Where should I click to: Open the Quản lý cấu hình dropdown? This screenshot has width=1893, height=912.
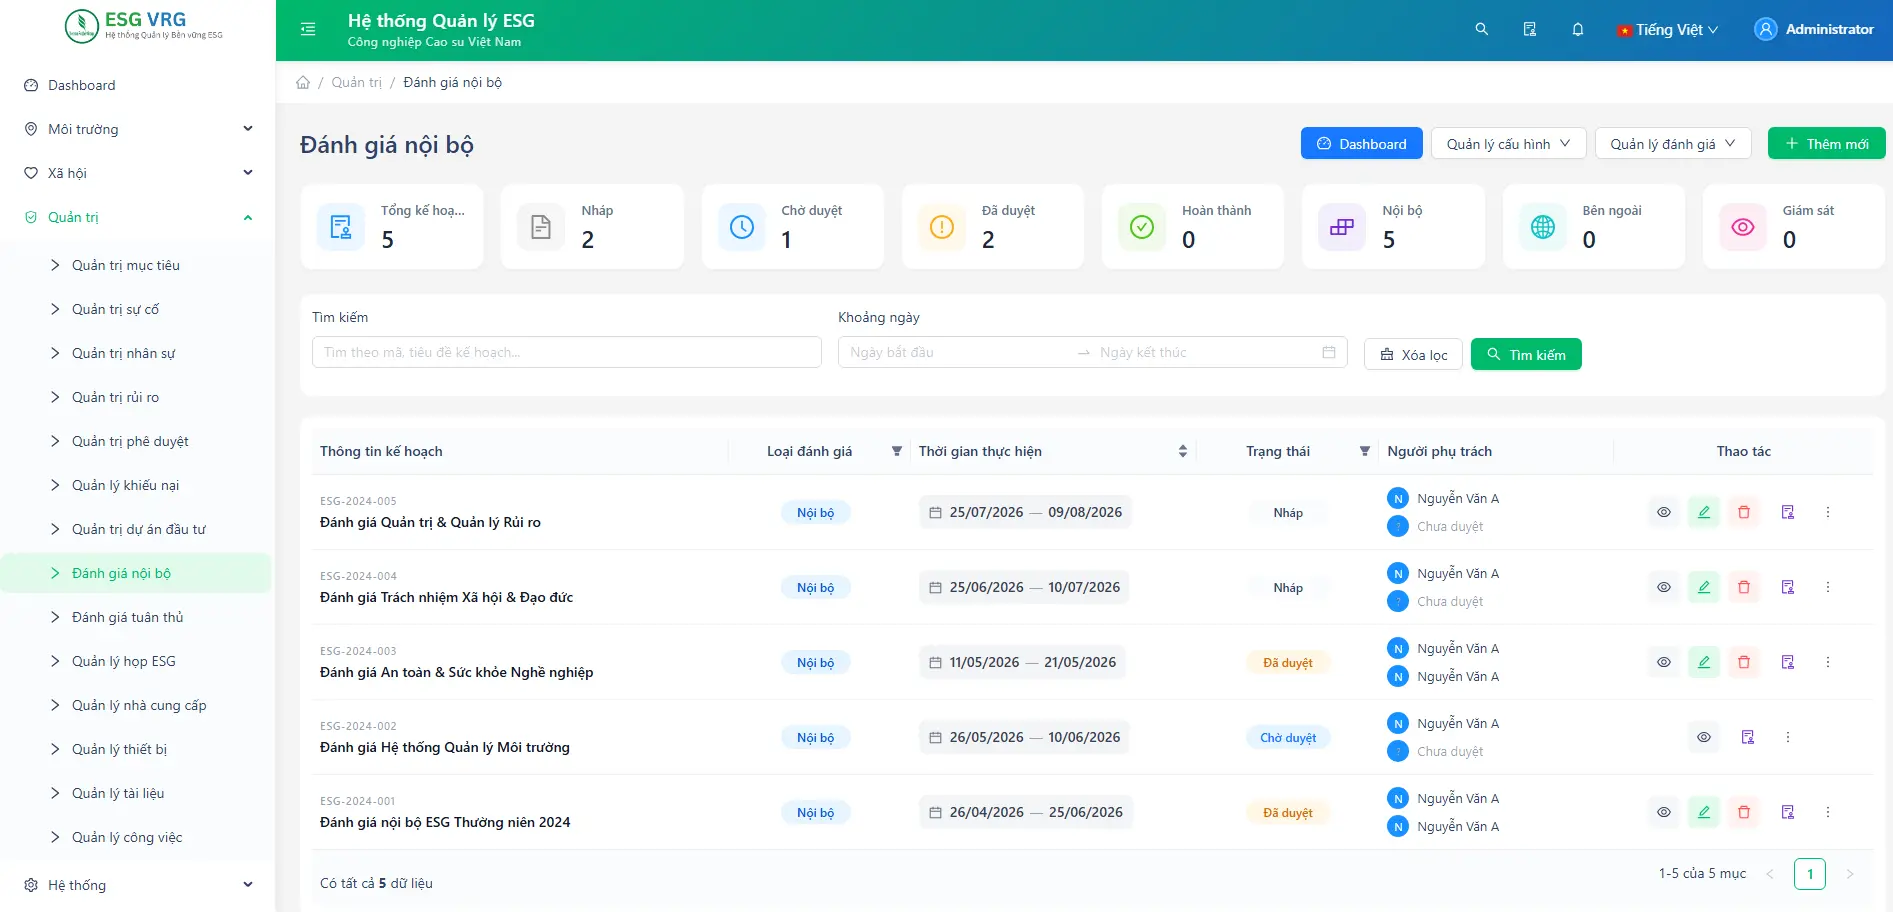tap(1508, 143)
